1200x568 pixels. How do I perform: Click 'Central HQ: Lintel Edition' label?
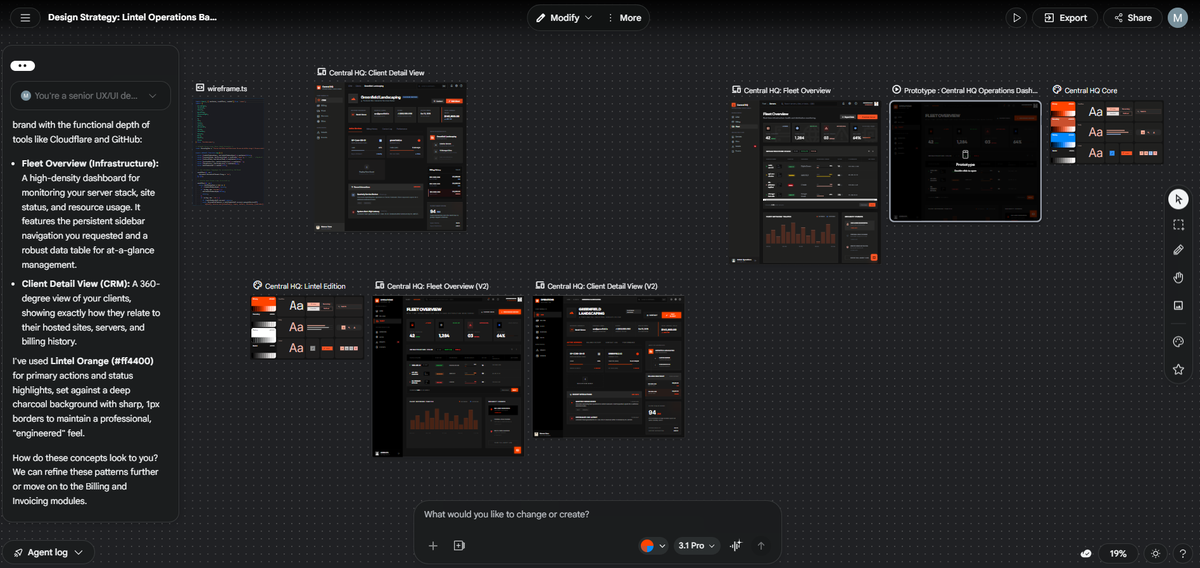305,286
